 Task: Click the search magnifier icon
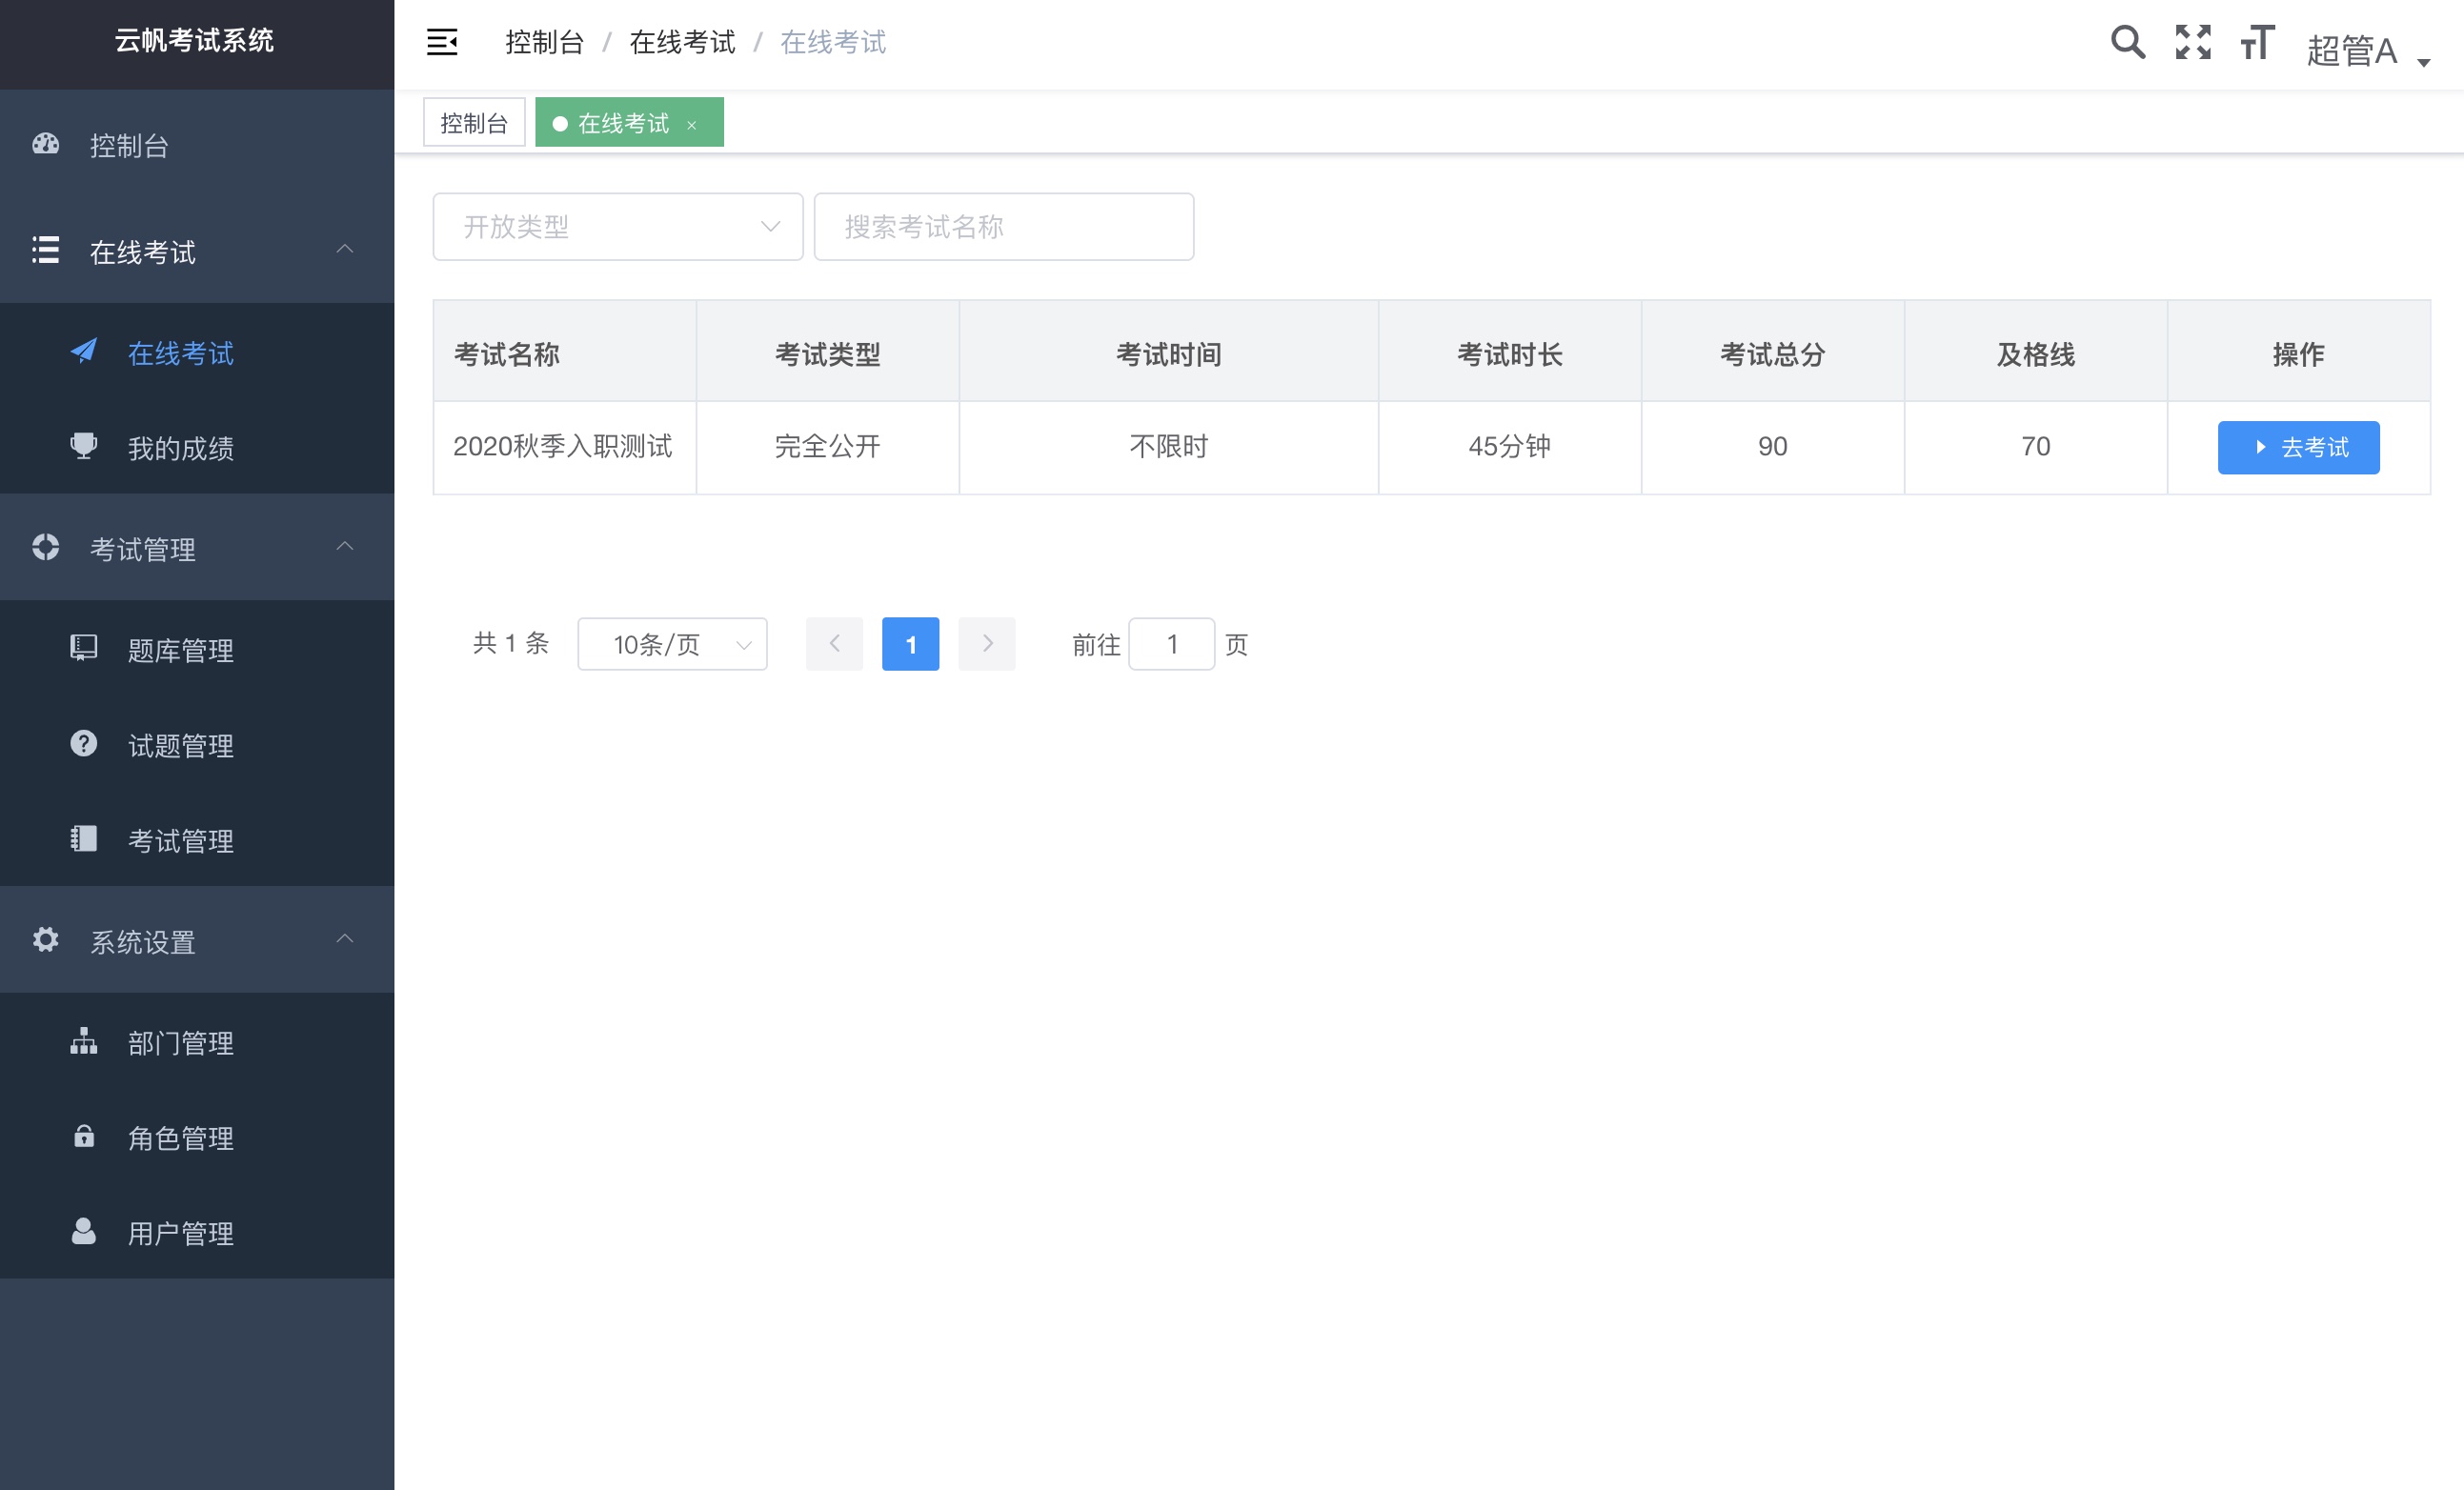pos(2127,42)
